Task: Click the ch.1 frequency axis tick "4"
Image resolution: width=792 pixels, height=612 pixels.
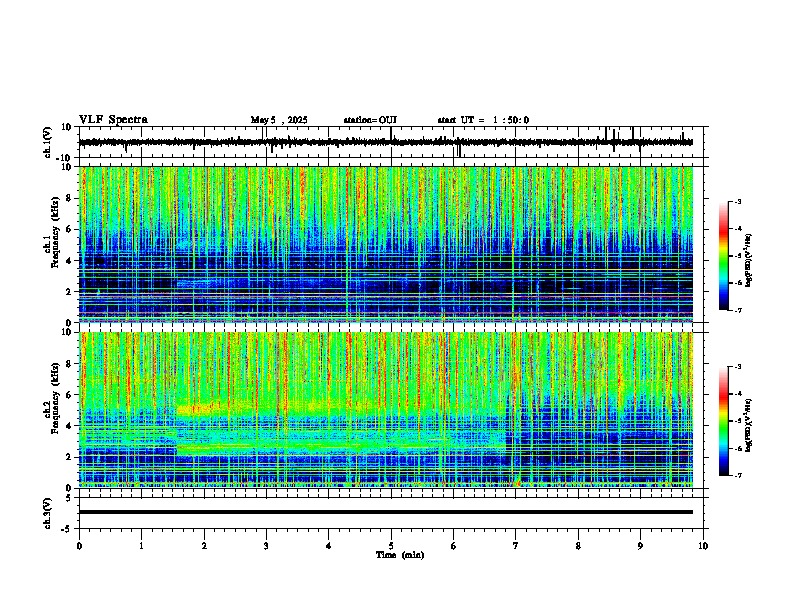Action: (x=70, y=261)
